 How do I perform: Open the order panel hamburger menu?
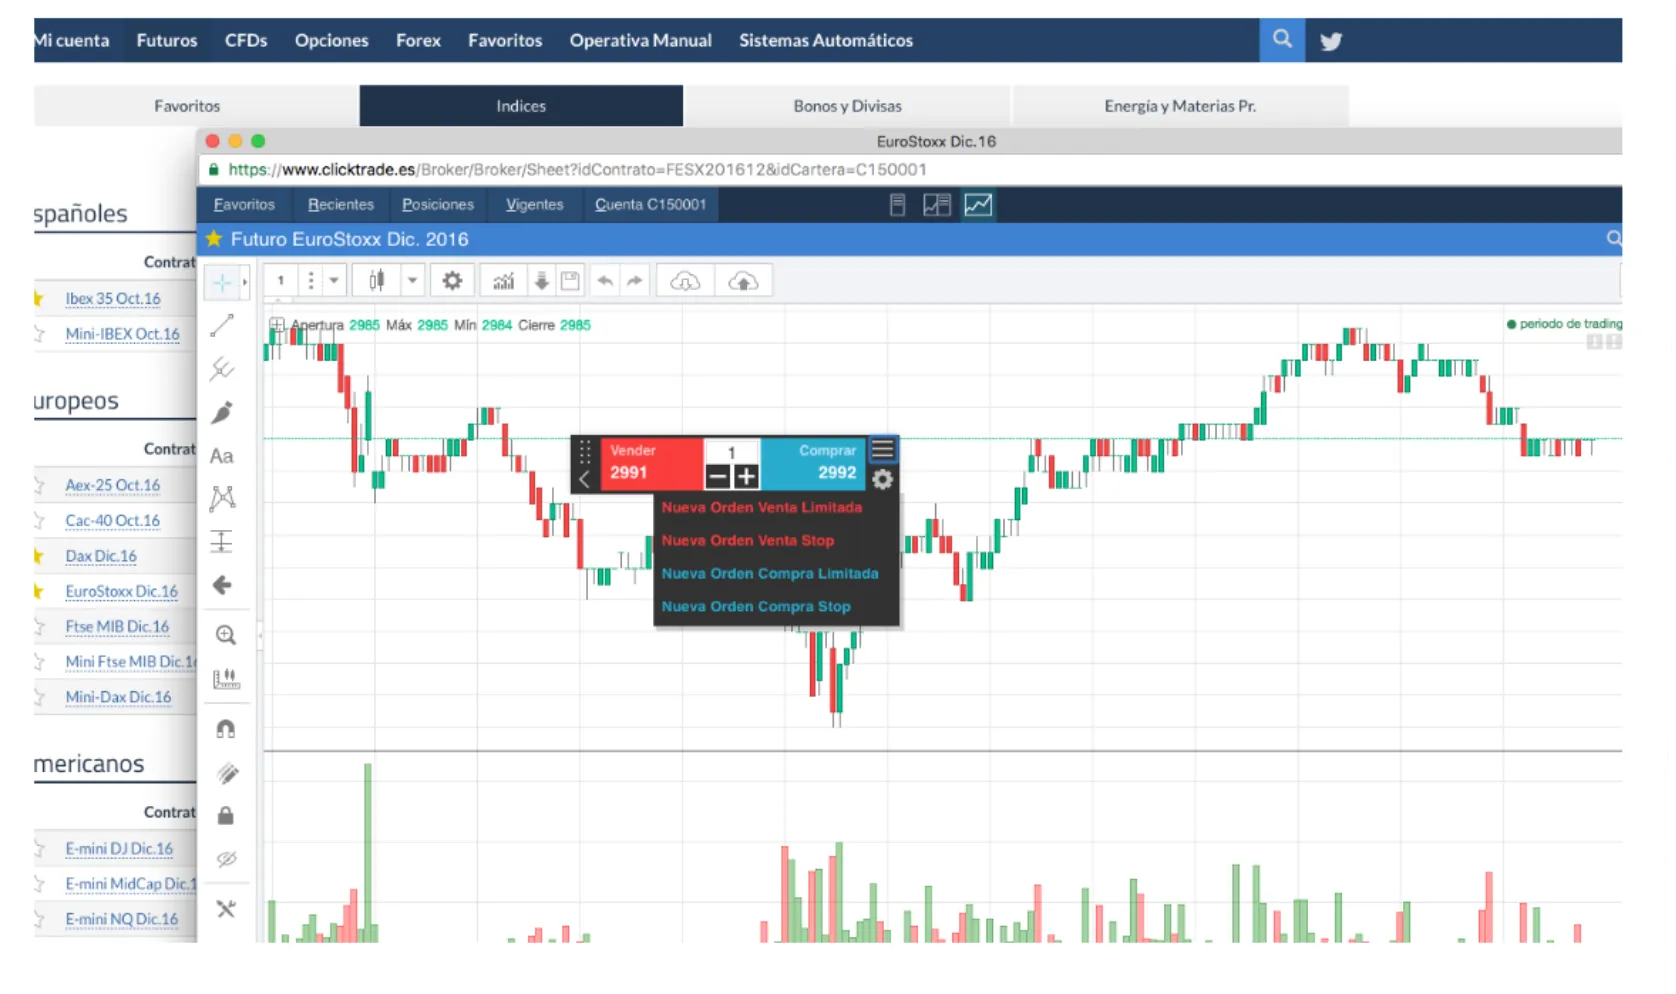click(882, 450)
